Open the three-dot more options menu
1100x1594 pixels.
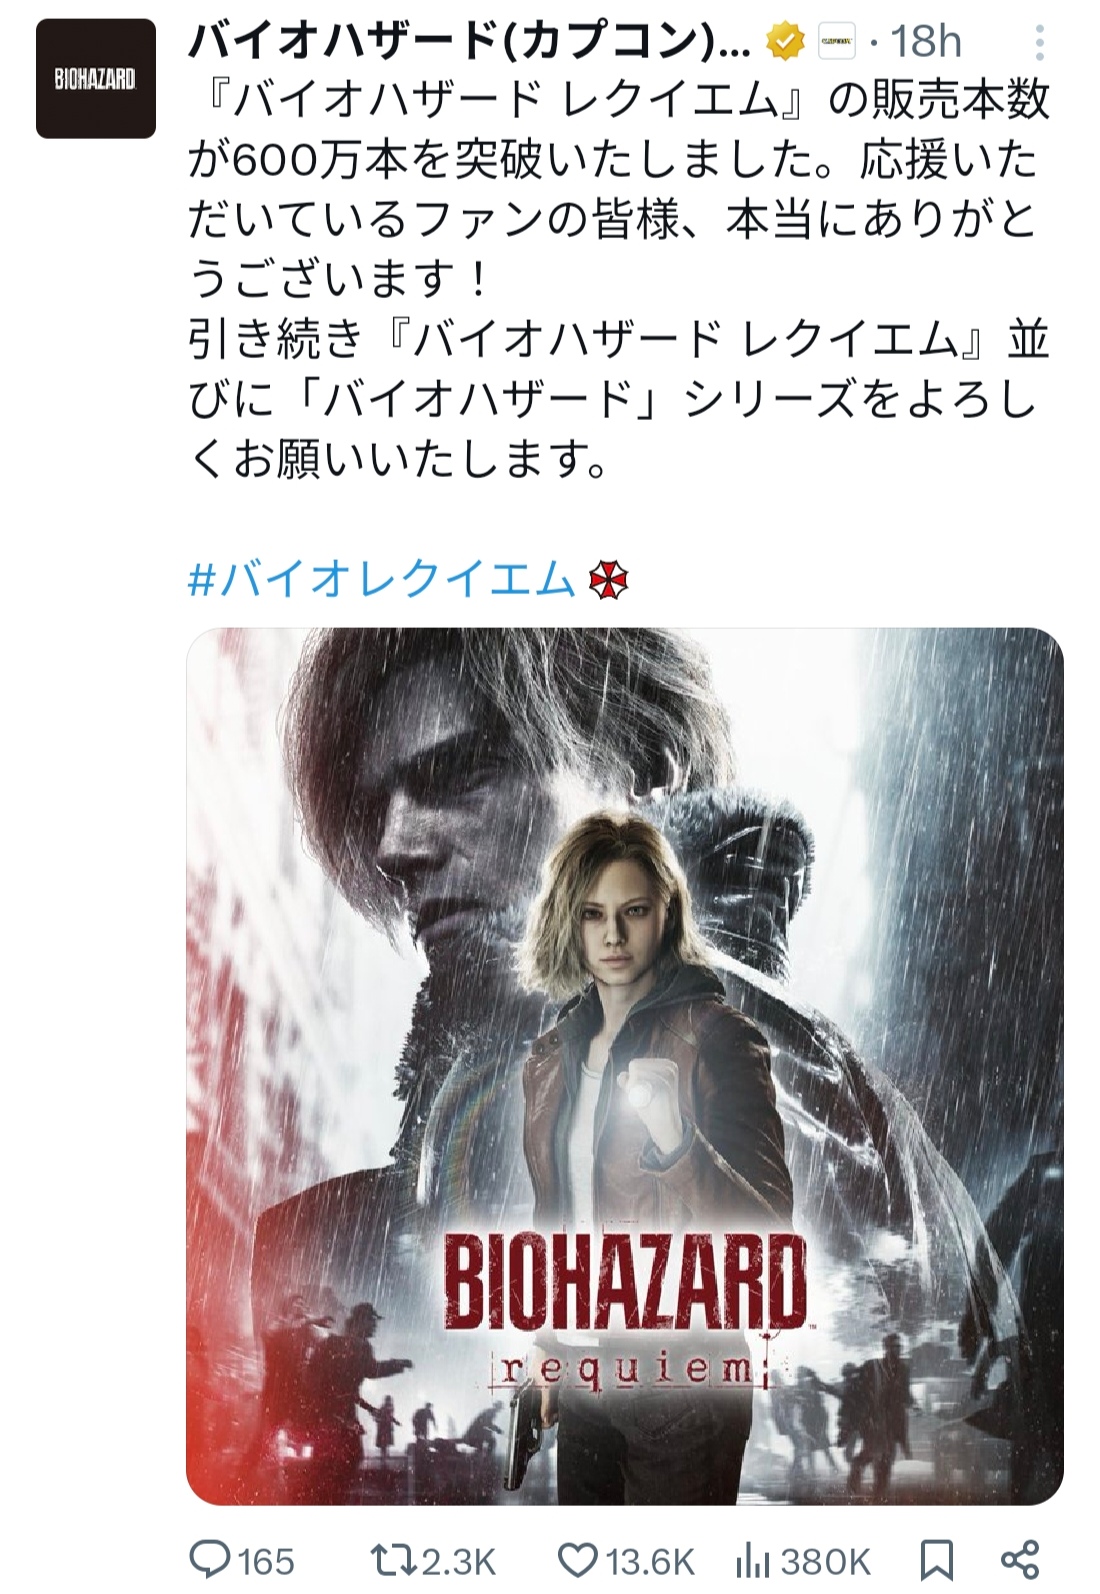(x=1040, y=43)
